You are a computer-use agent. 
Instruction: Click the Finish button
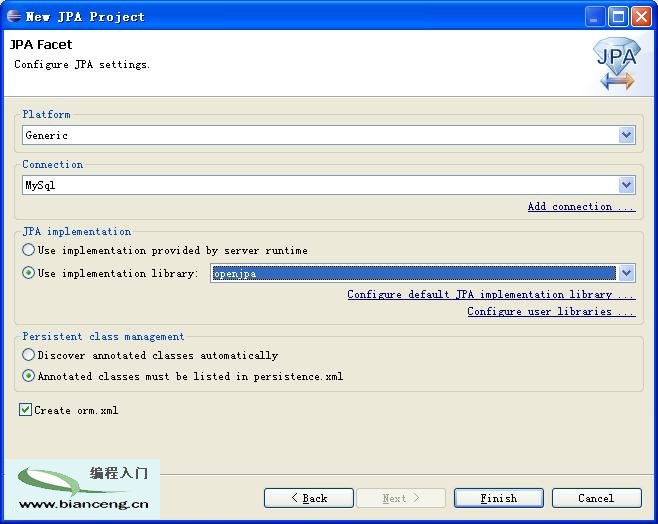point(499,498)
